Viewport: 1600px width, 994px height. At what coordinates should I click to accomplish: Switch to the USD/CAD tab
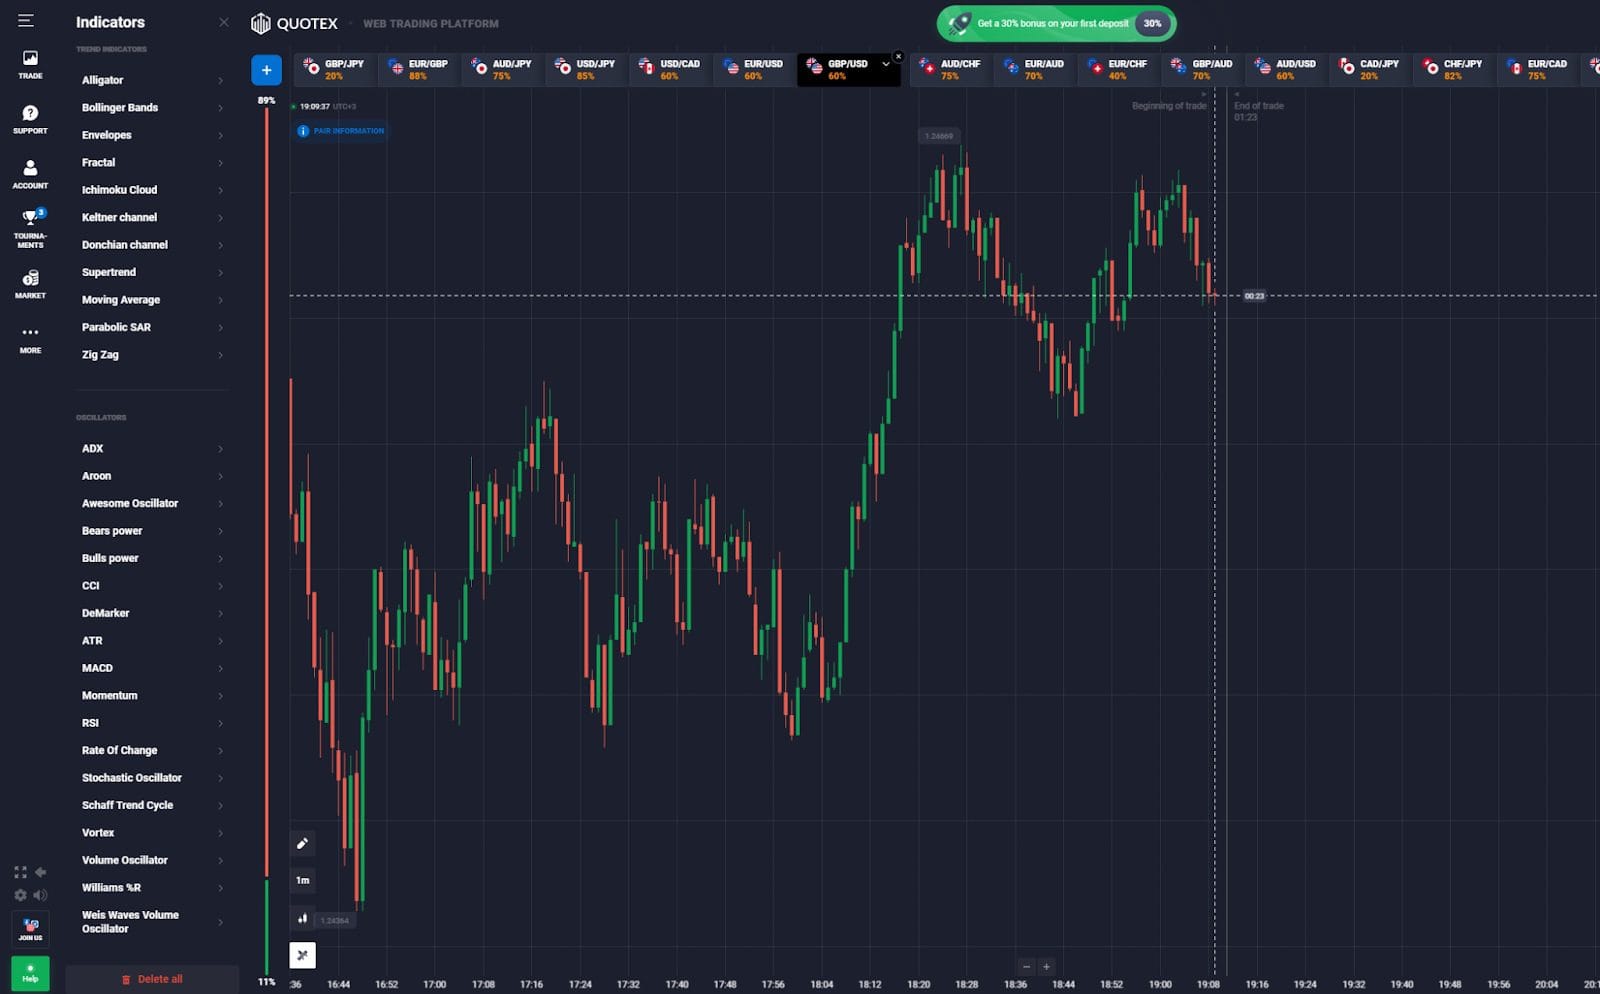pyautogui.click(x=671, y=69)
